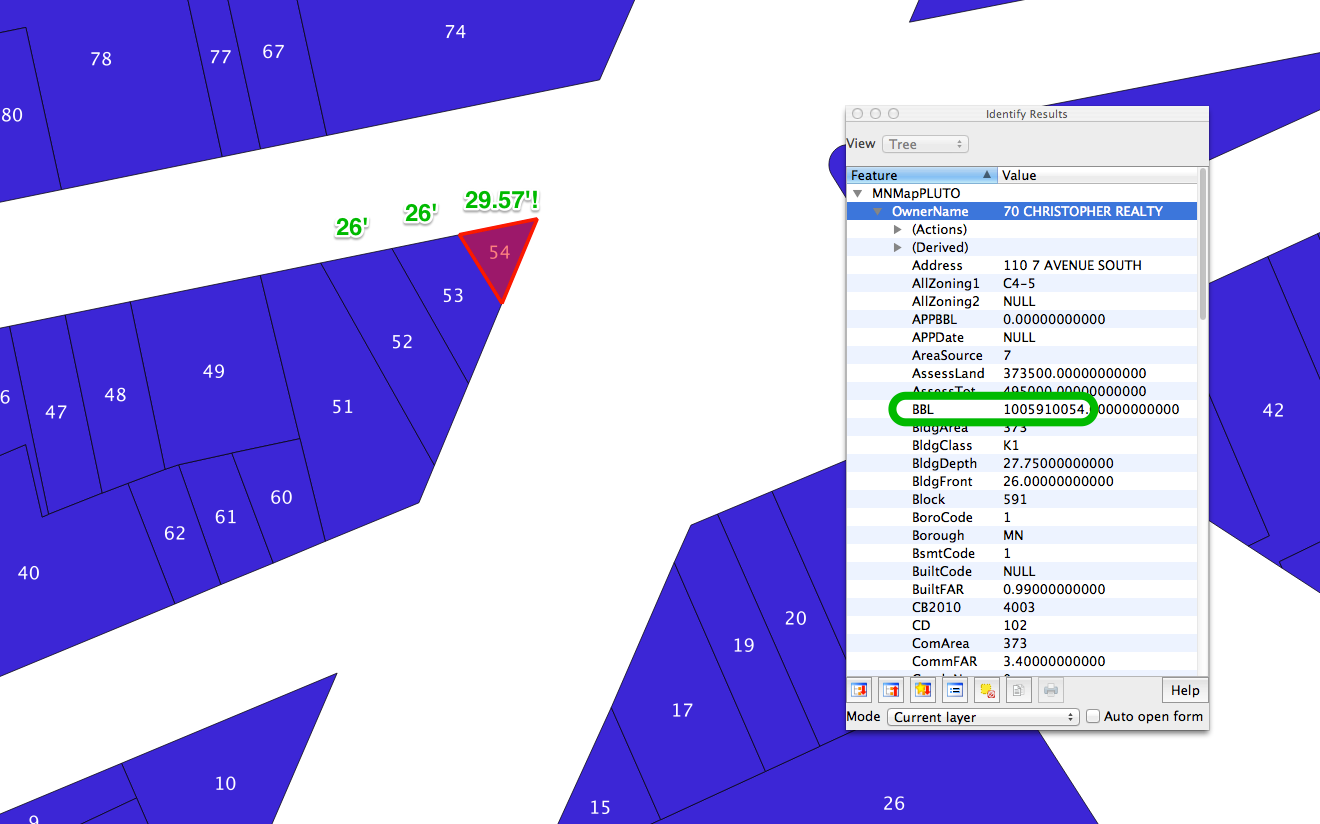The height and width of the screenshot is (824, 1320).
Task: Click map lot 61
Action: 226,517
